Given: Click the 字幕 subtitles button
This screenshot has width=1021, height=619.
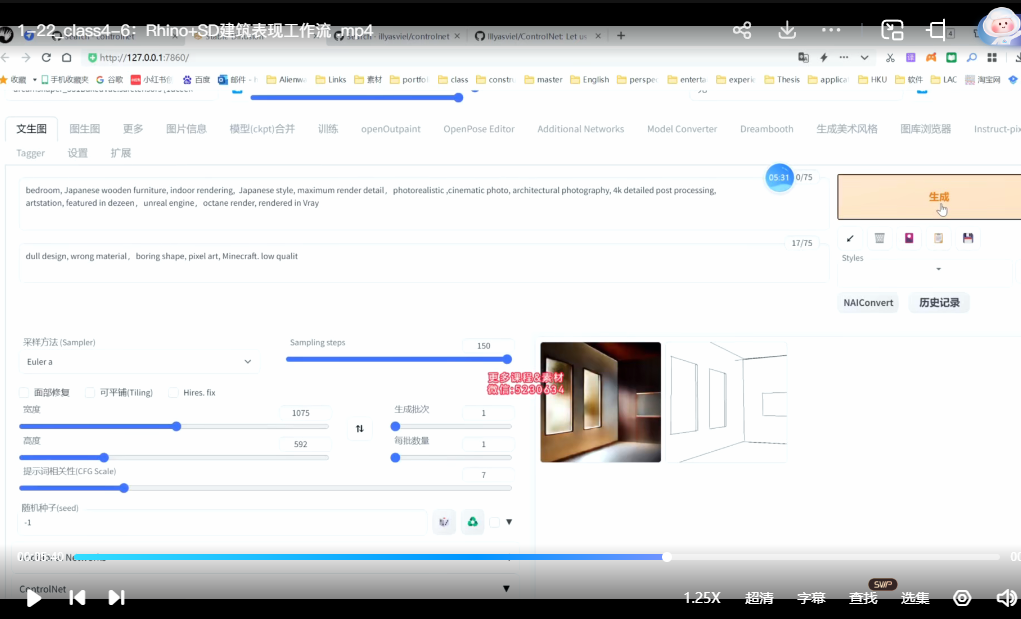Looking at the screenshot, I should point(811,598).
